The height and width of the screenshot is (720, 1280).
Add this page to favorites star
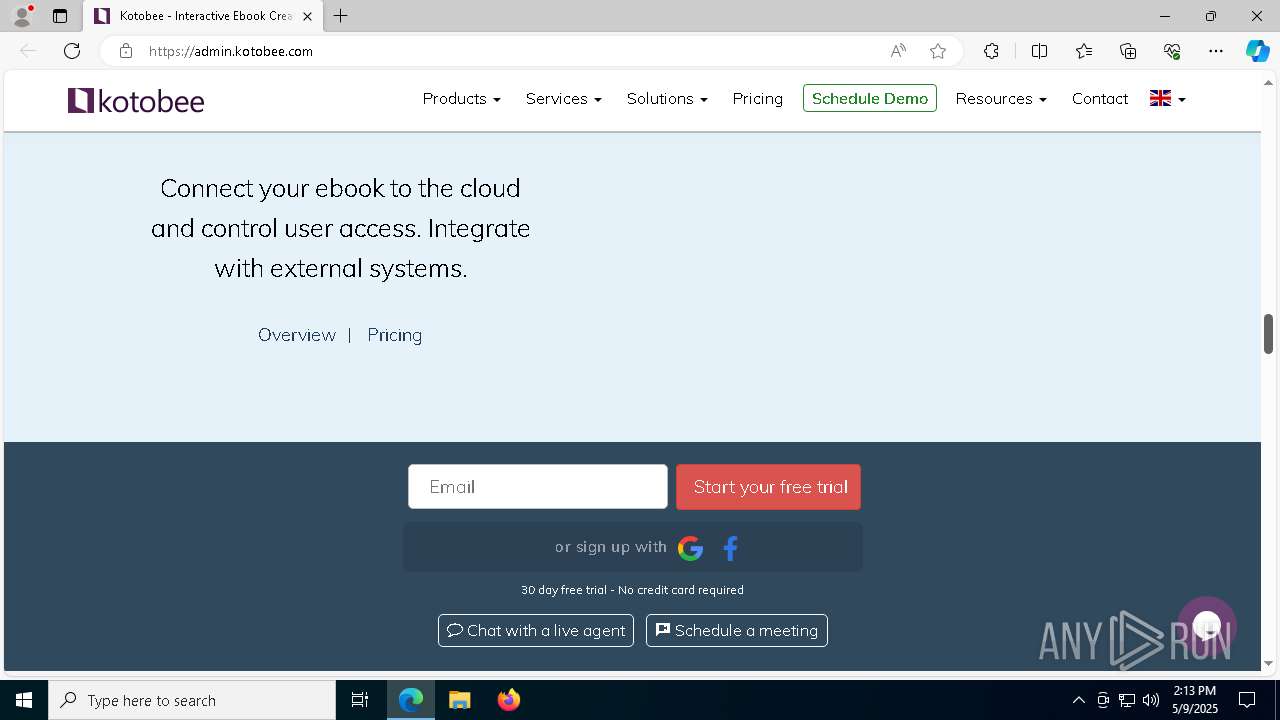(x=938, y=51)
